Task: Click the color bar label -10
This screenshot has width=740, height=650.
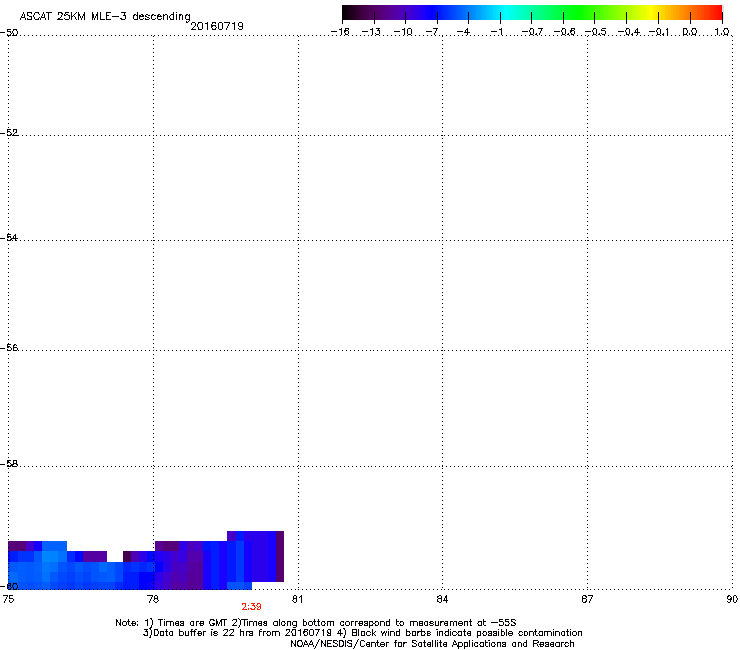Action: click(x=403, y=32)
